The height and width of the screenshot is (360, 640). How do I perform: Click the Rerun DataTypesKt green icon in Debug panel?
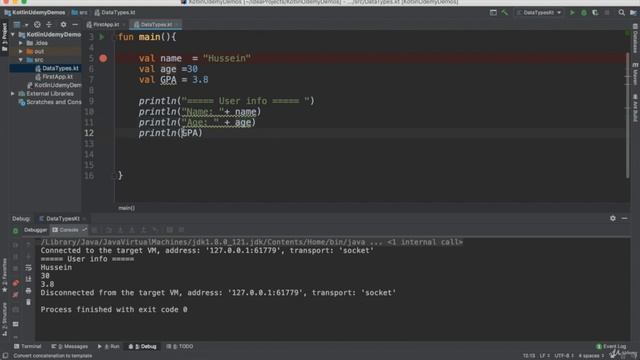pyautogui.click(x=16, y=231)
